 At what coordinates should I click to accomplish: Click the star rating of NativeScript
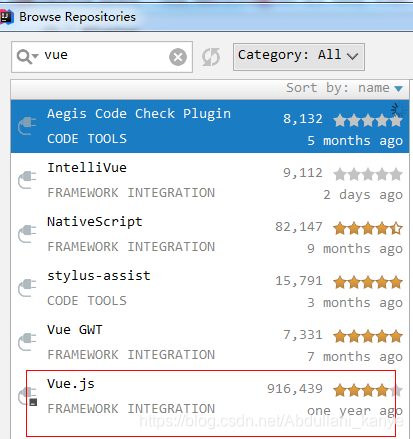pos(368,228)
